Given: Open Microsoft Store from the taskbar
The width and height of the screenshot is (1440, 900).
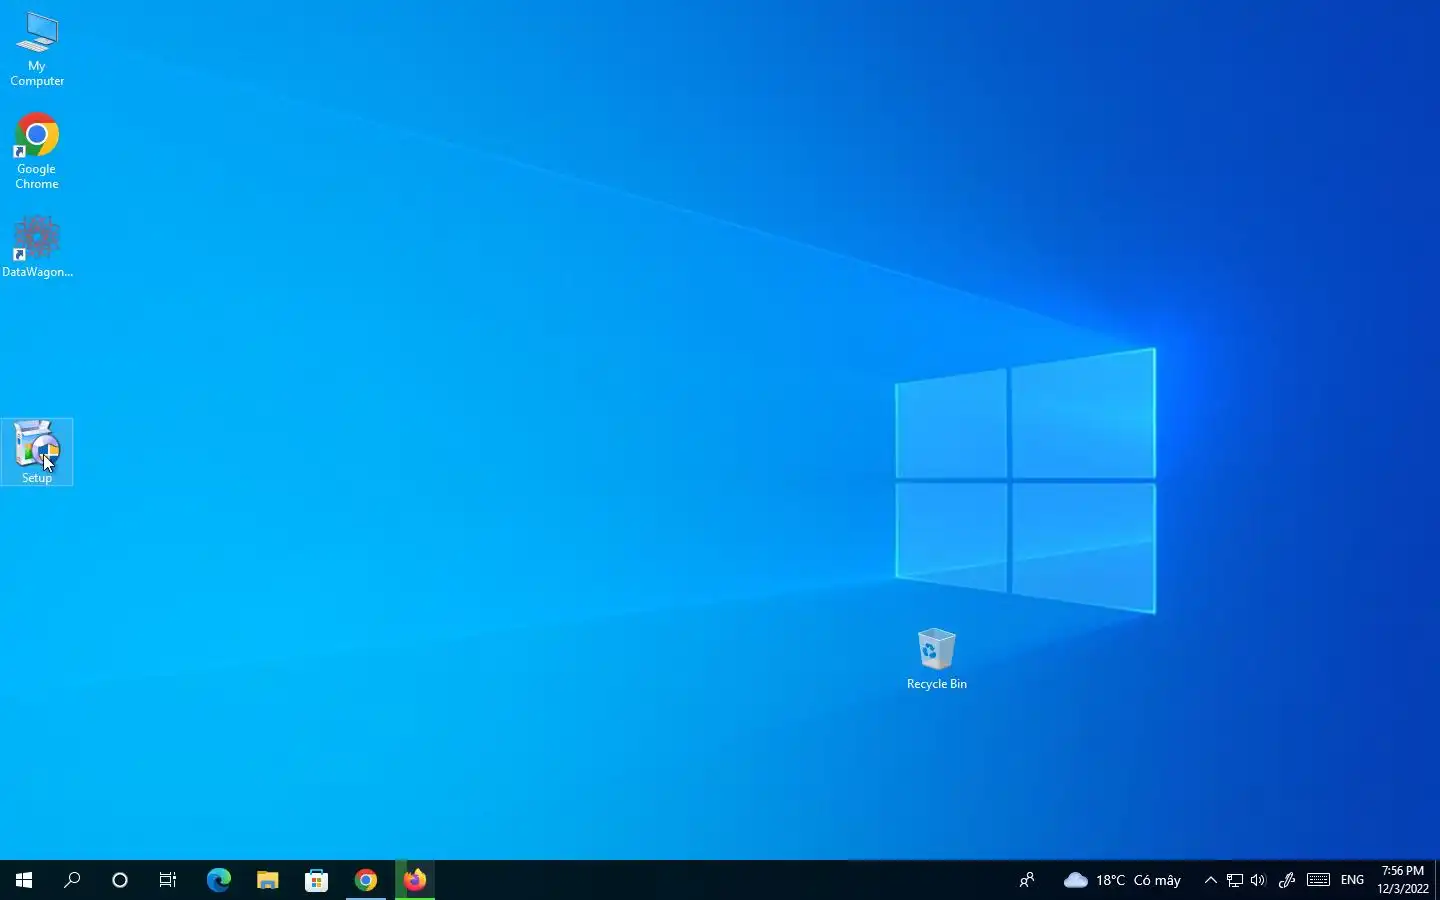Looking at the screenshot, I should (316, 880).
